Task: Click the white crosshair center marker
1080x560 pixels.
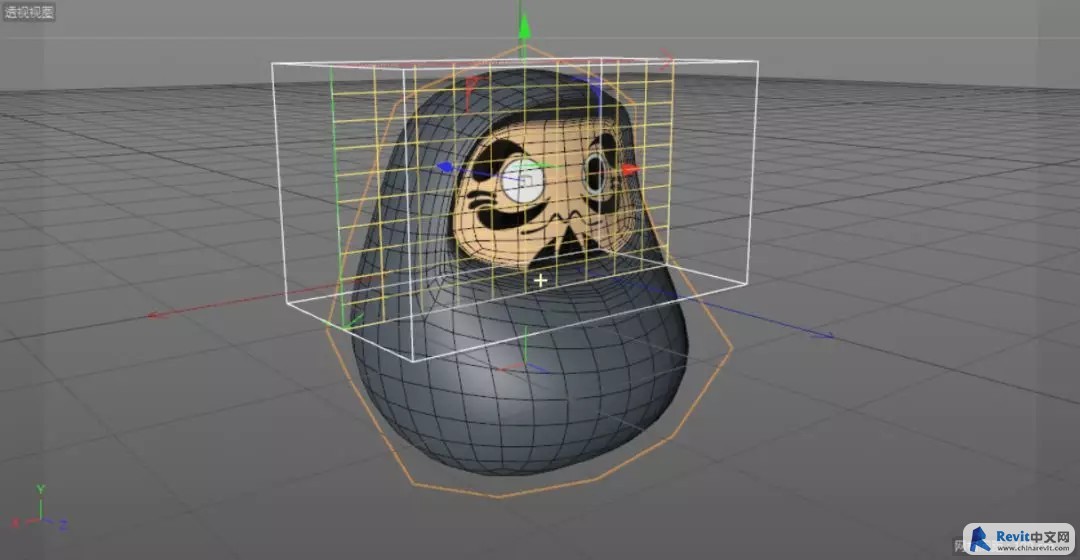Action: tap(541, 280)
